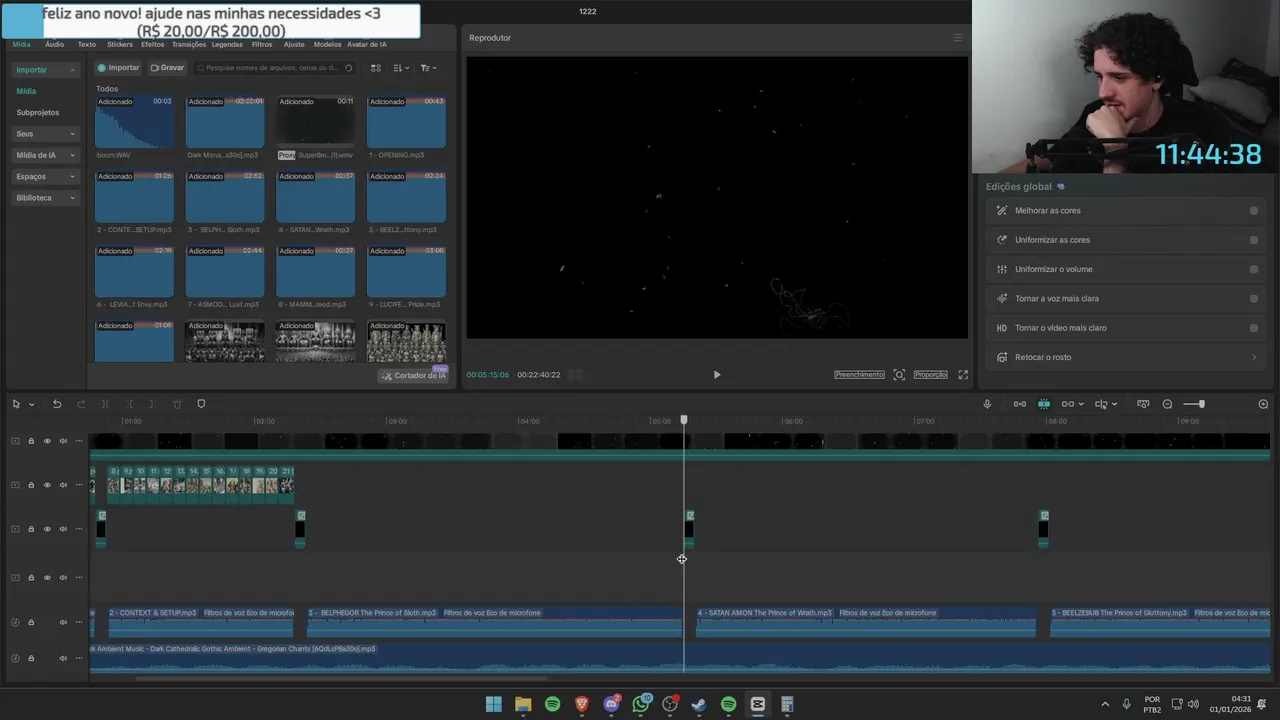Mute the third video track
This screenshot has width=1280, height=720.
(63, 529)
